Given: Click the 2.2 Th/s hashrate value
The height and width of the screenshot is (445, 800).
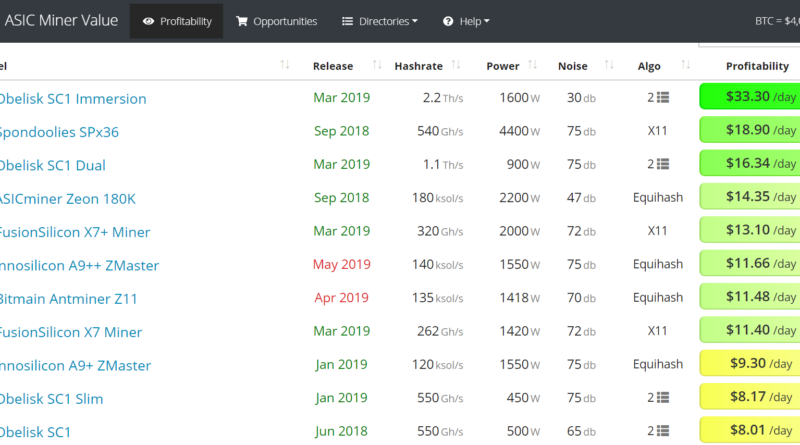Looking at the screenshot, I should pyautogui.click(x=442, y=97).
